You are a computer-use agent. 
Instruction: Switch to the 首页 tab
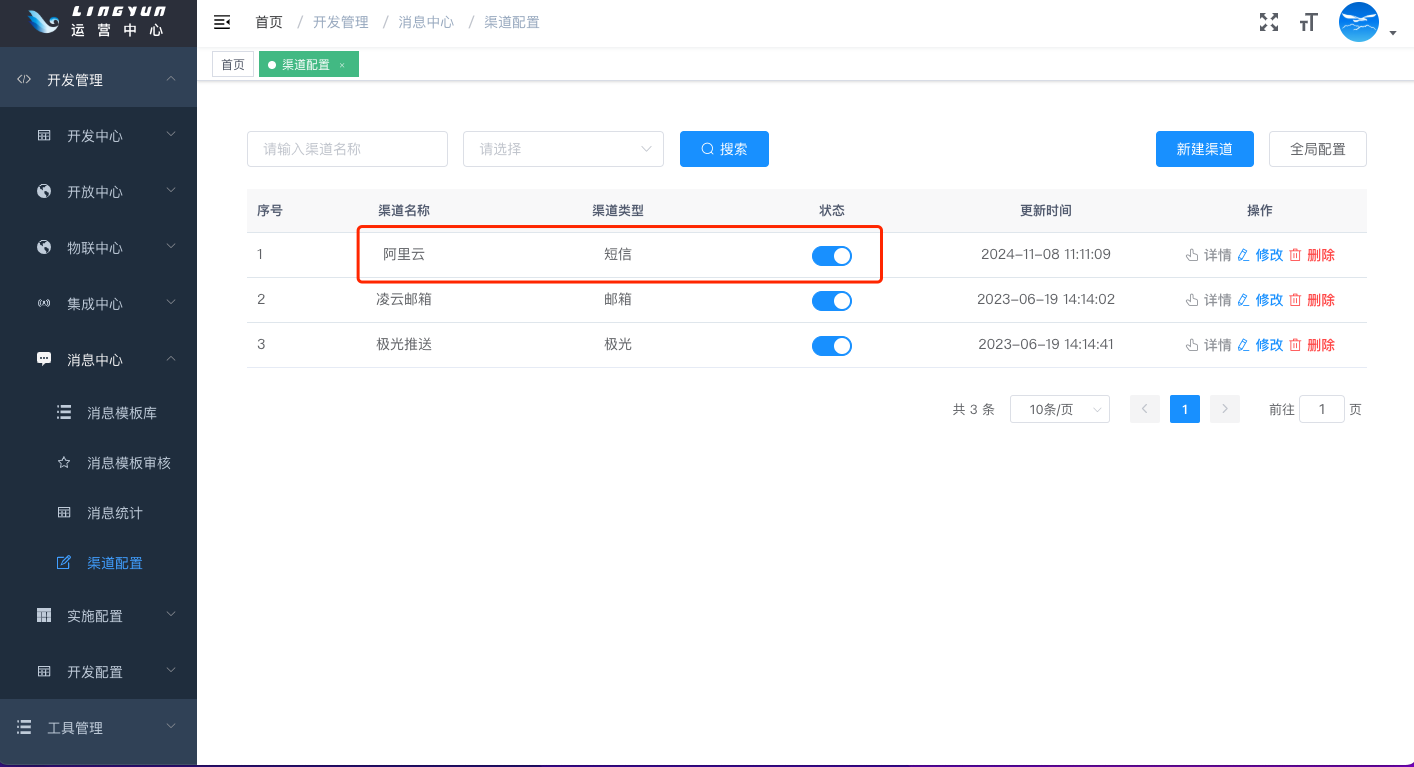coord(233,65)
